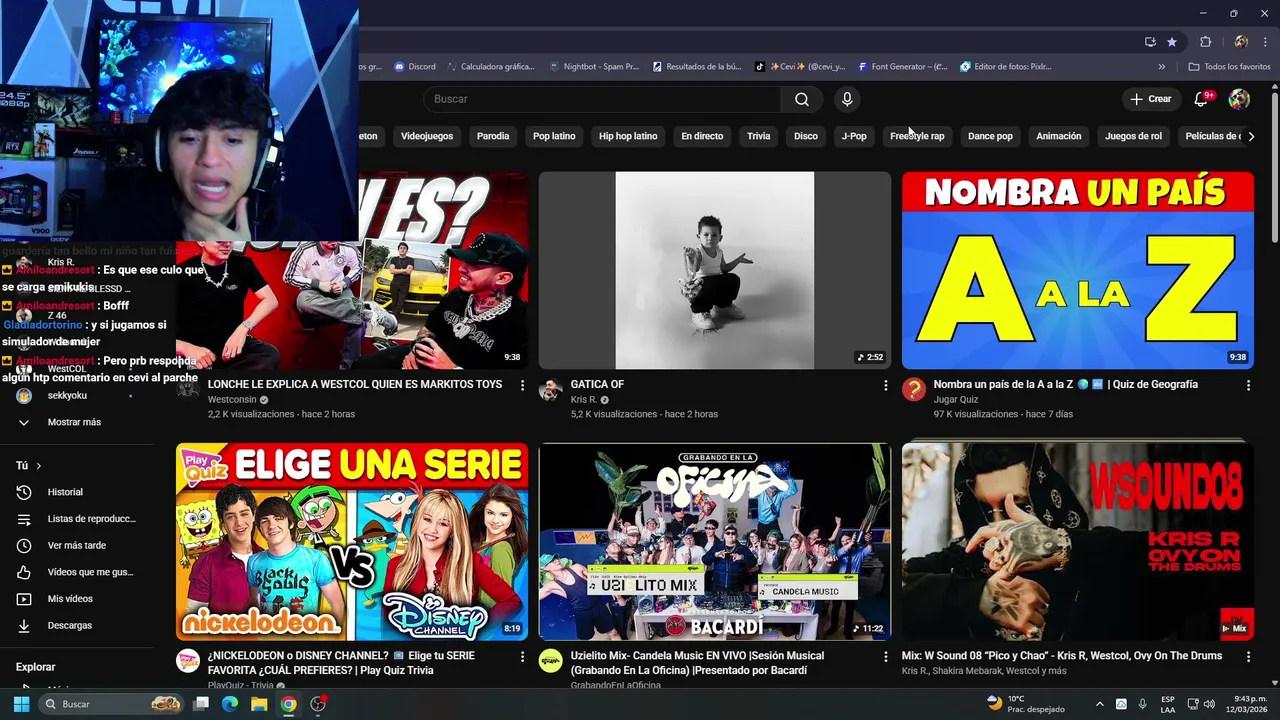Viewport: 1280px width, 720px height.
Task: Expand the Tú section chevron
Action: [39, 466]
